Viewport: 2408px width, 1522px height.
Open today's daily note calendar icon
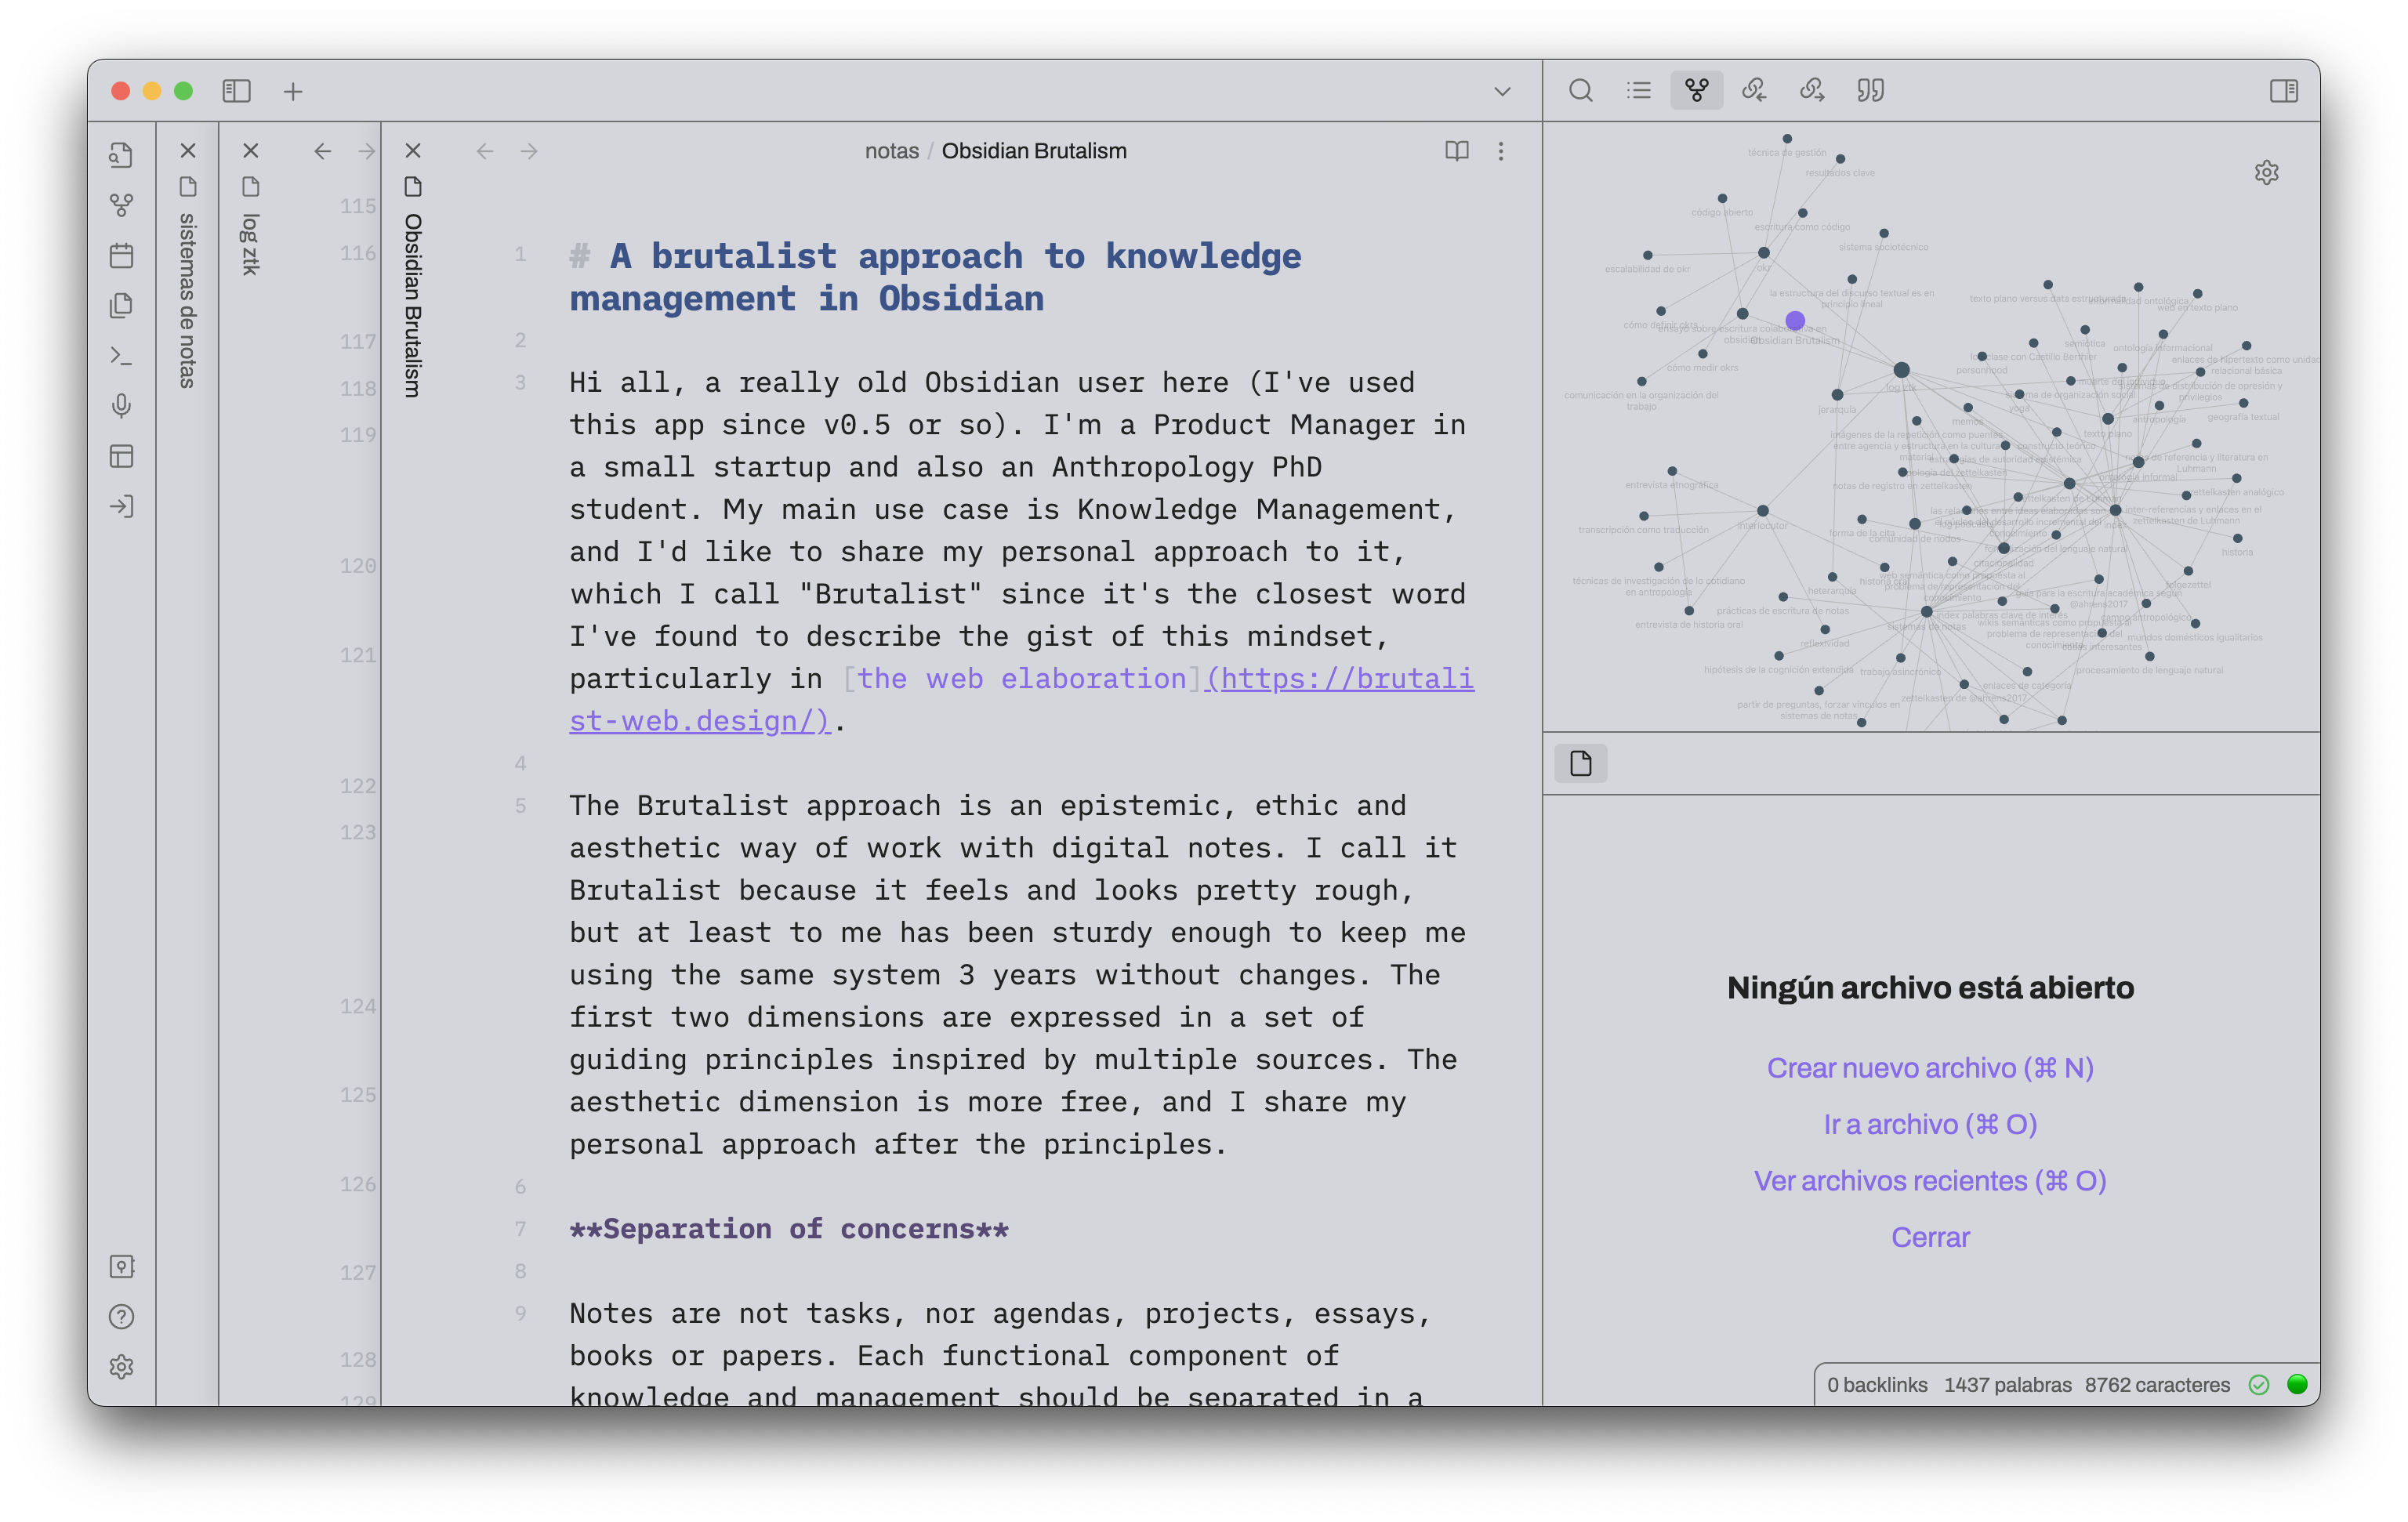pyautogui.click(x=121, y=255)
